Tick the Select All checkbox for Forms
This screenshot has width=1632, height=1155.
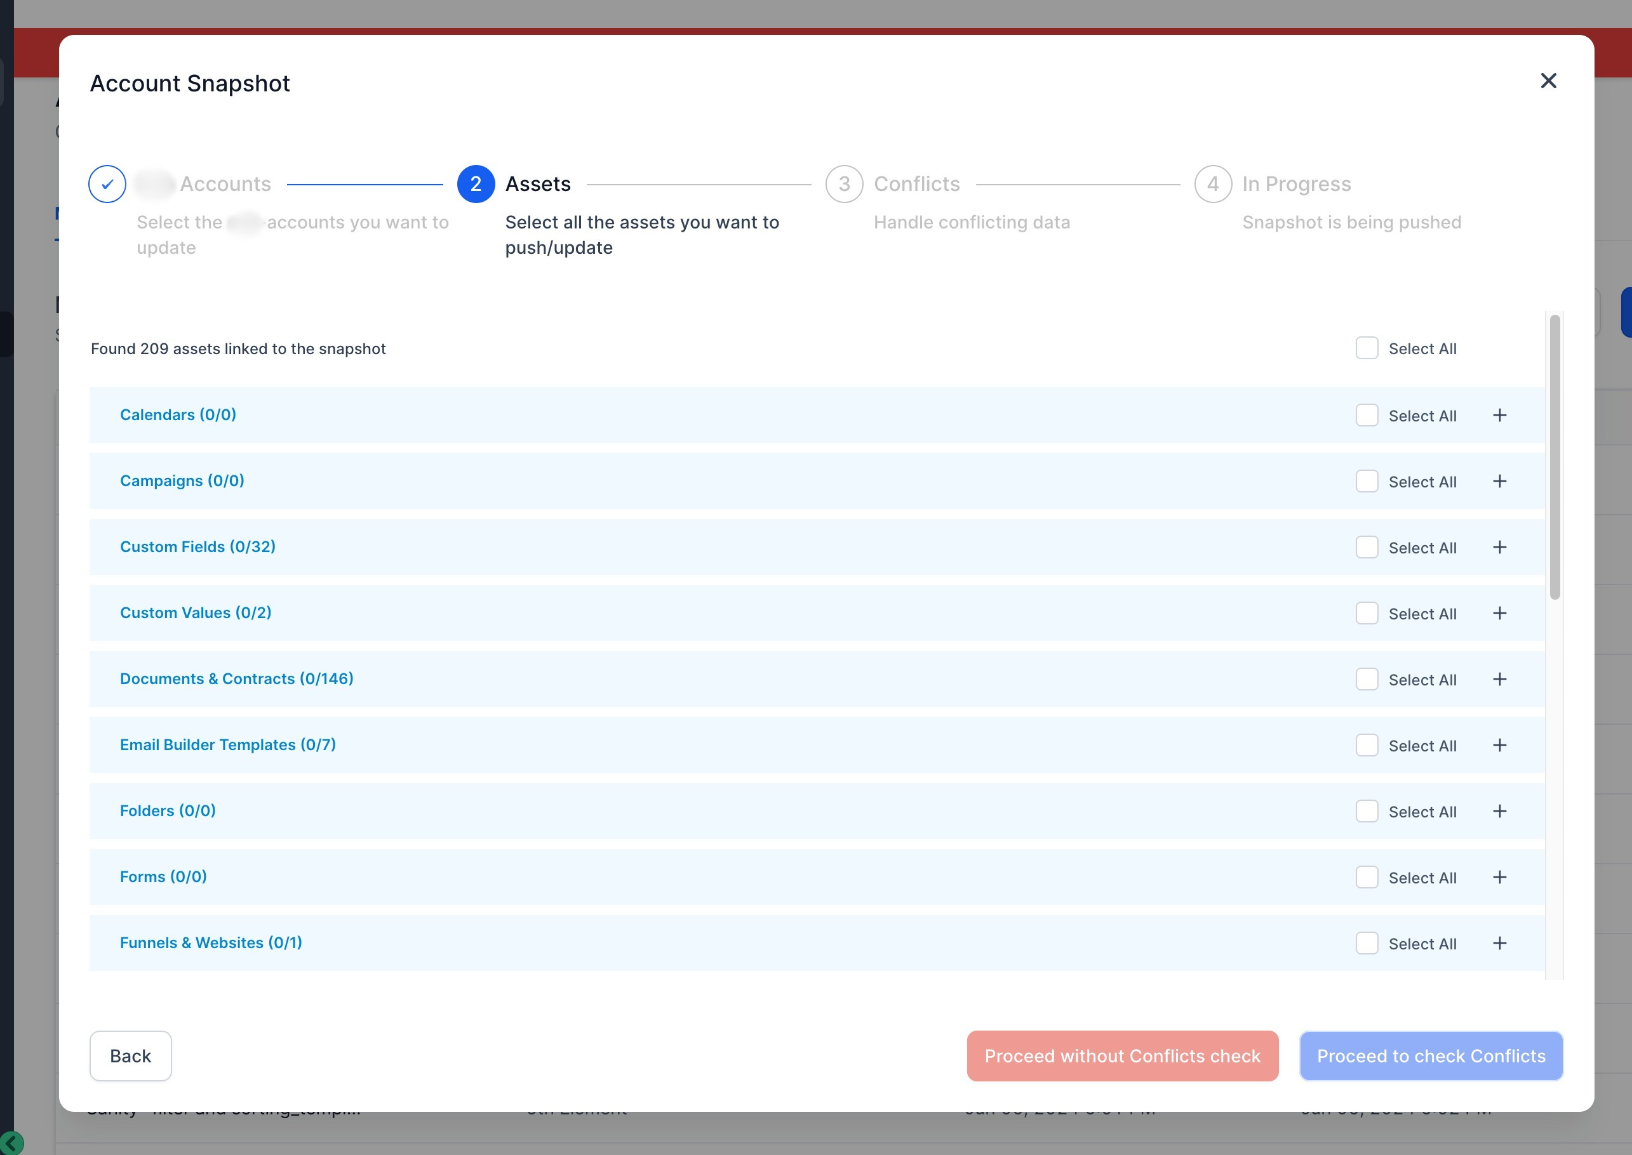coord(1367,877)
